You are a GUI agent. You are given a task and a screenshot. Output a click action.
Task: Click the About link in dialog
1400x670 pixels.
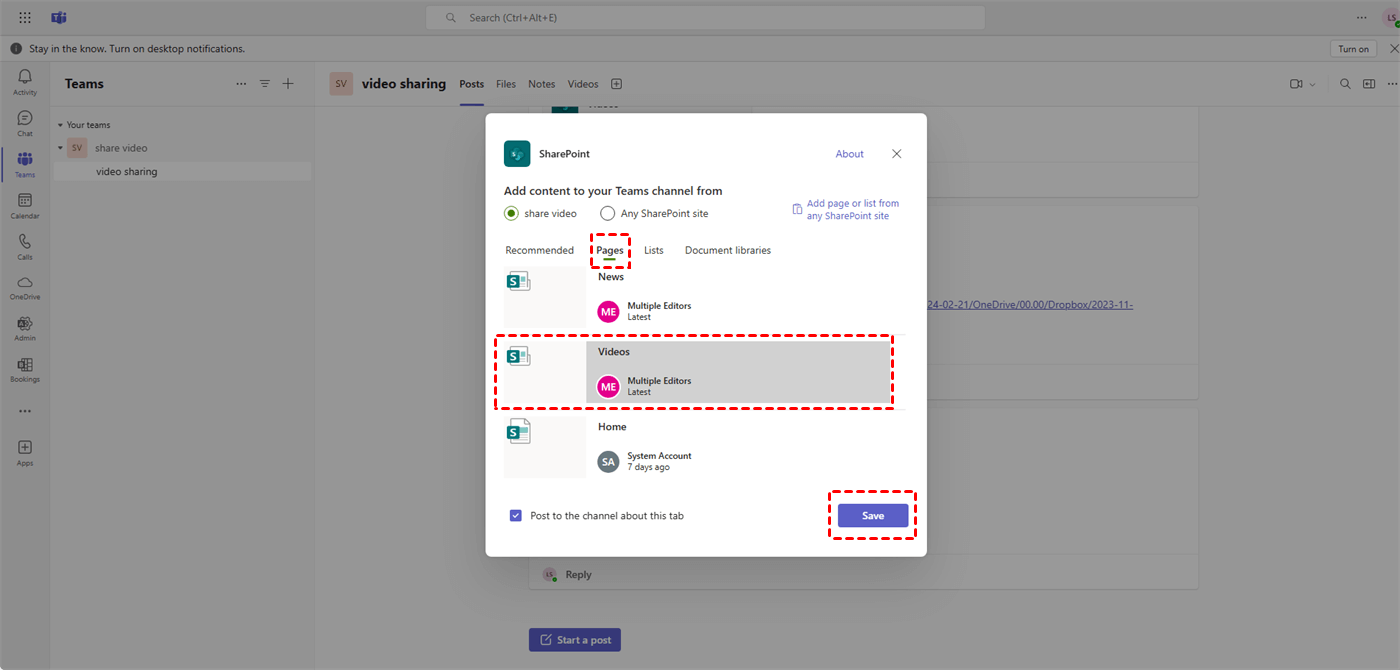(x=850, y=154)
